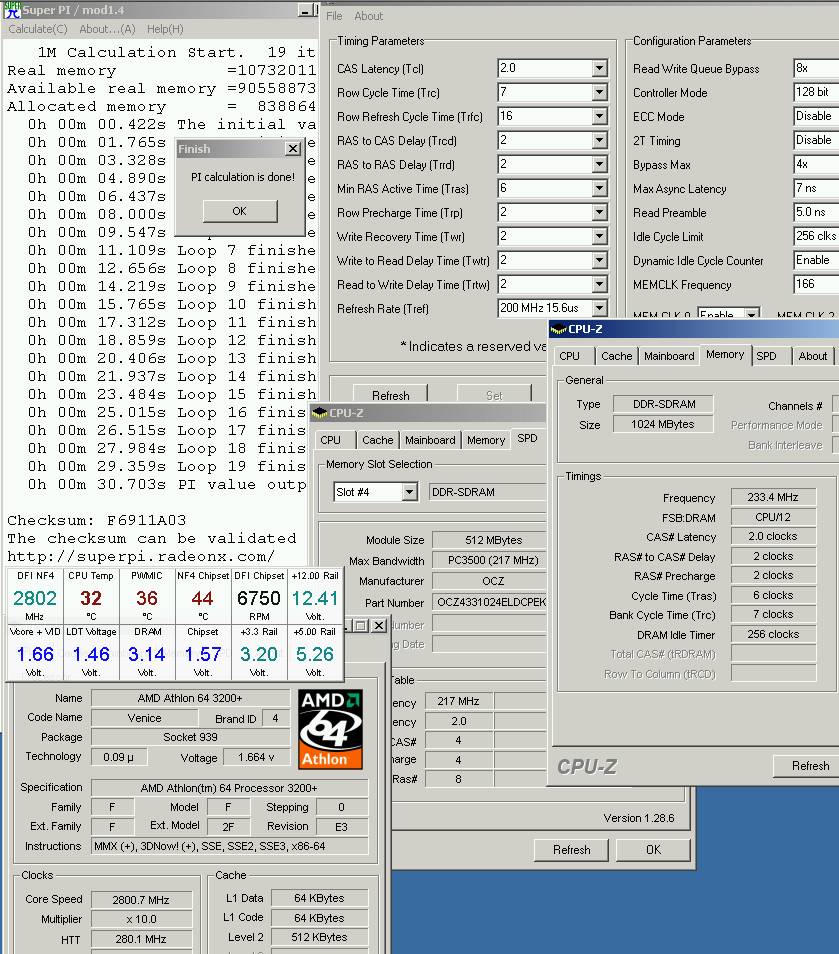The width and height of the screenshot is (839, 954).
Task: Click the Read Write Queue Bypass 8x field
Action: click(x=815, y=68)
